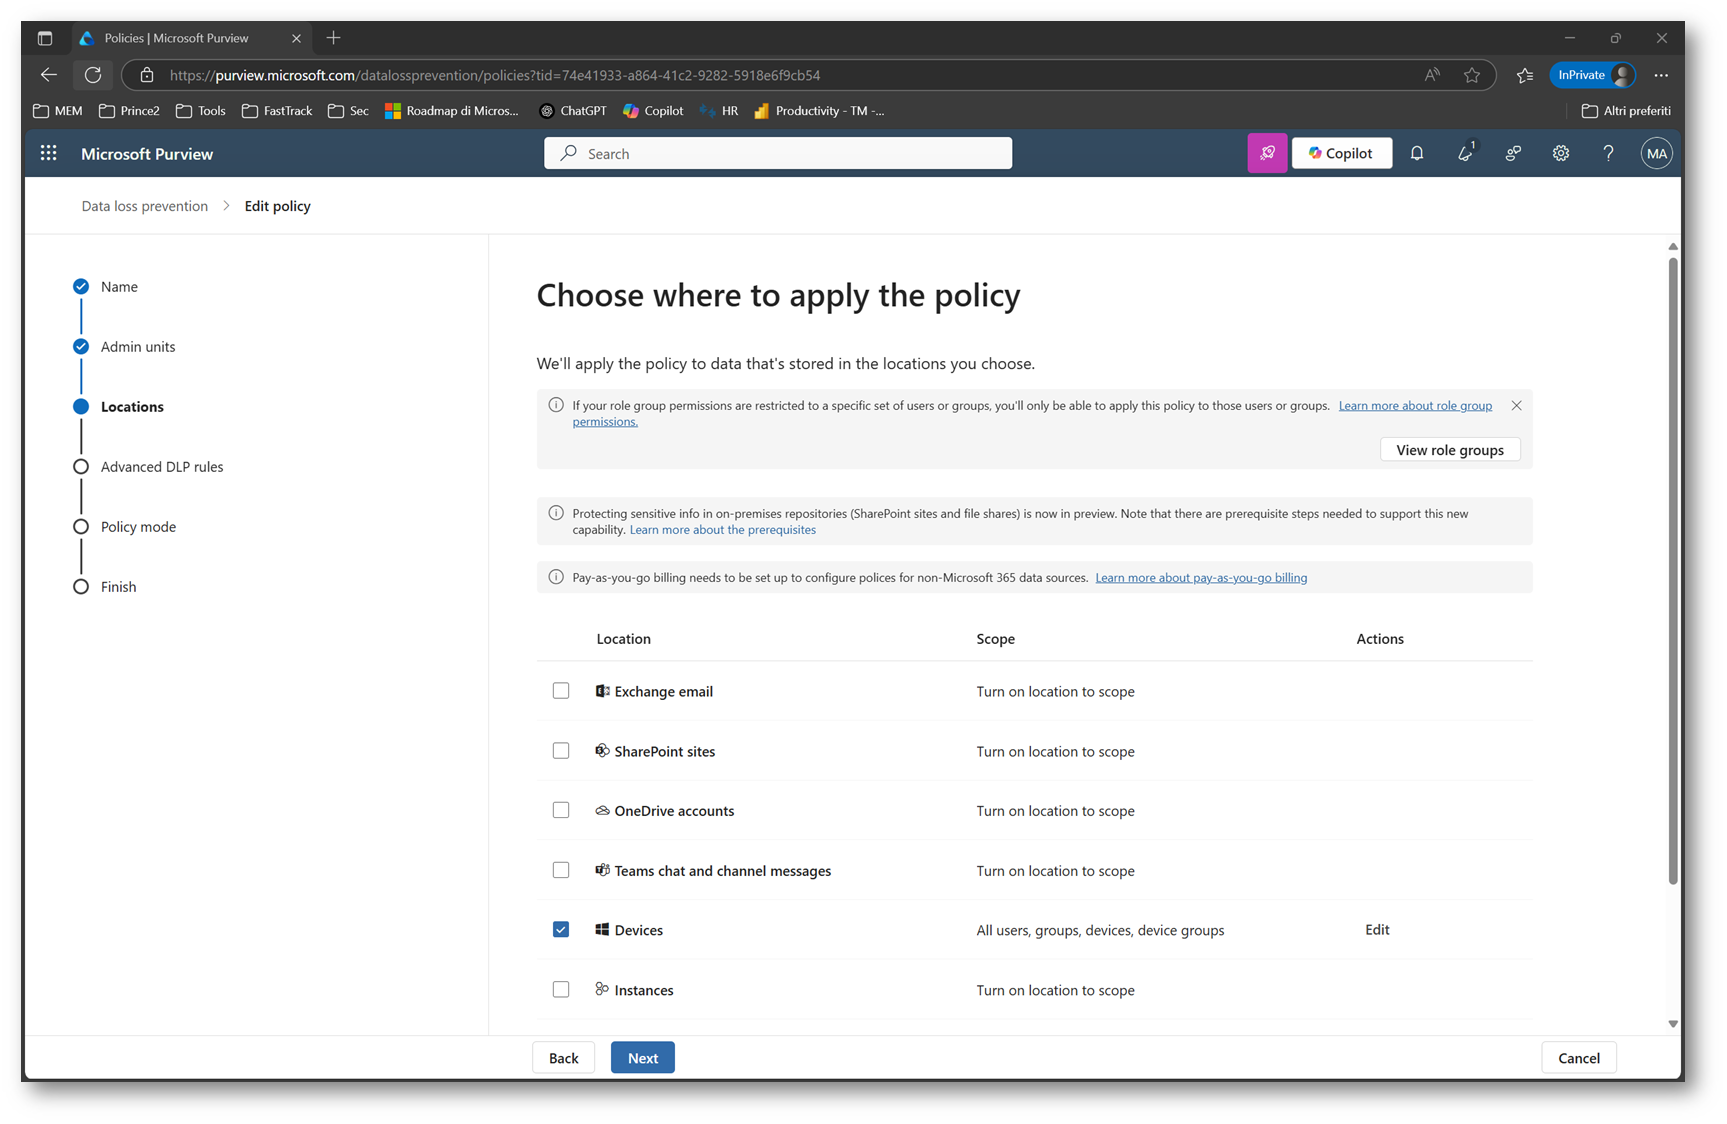Click the page scrollbar down arrow
Image resolution: width=1727 pixels, height=1124 pixels.
click(1673, 1024)
